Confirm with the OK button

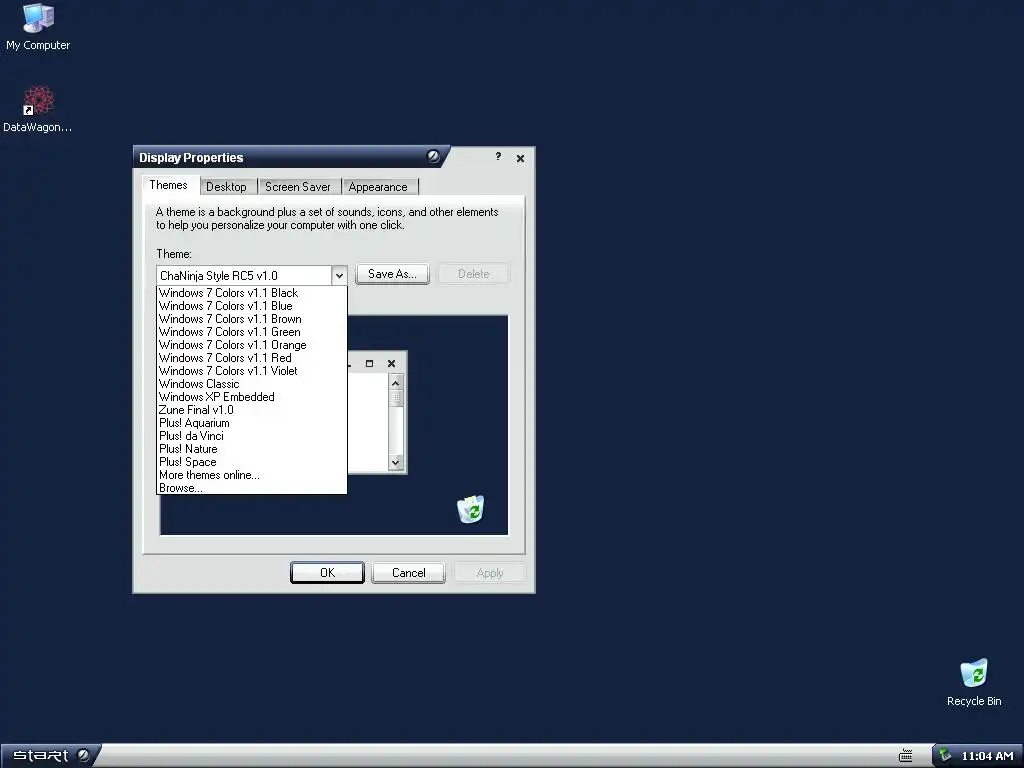point(327,573)
